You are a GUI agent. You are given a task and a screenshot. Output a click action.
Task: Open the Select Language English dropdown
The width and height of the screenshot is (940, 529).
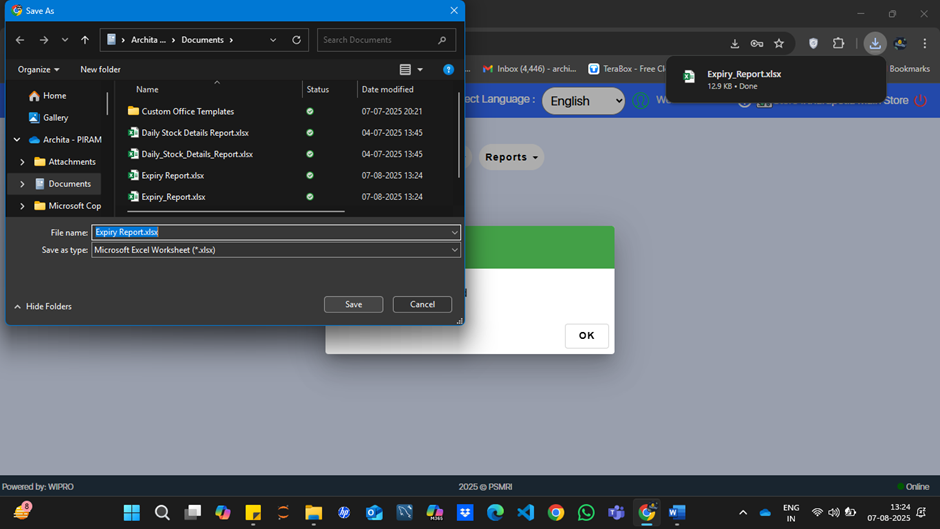point(584,101)
